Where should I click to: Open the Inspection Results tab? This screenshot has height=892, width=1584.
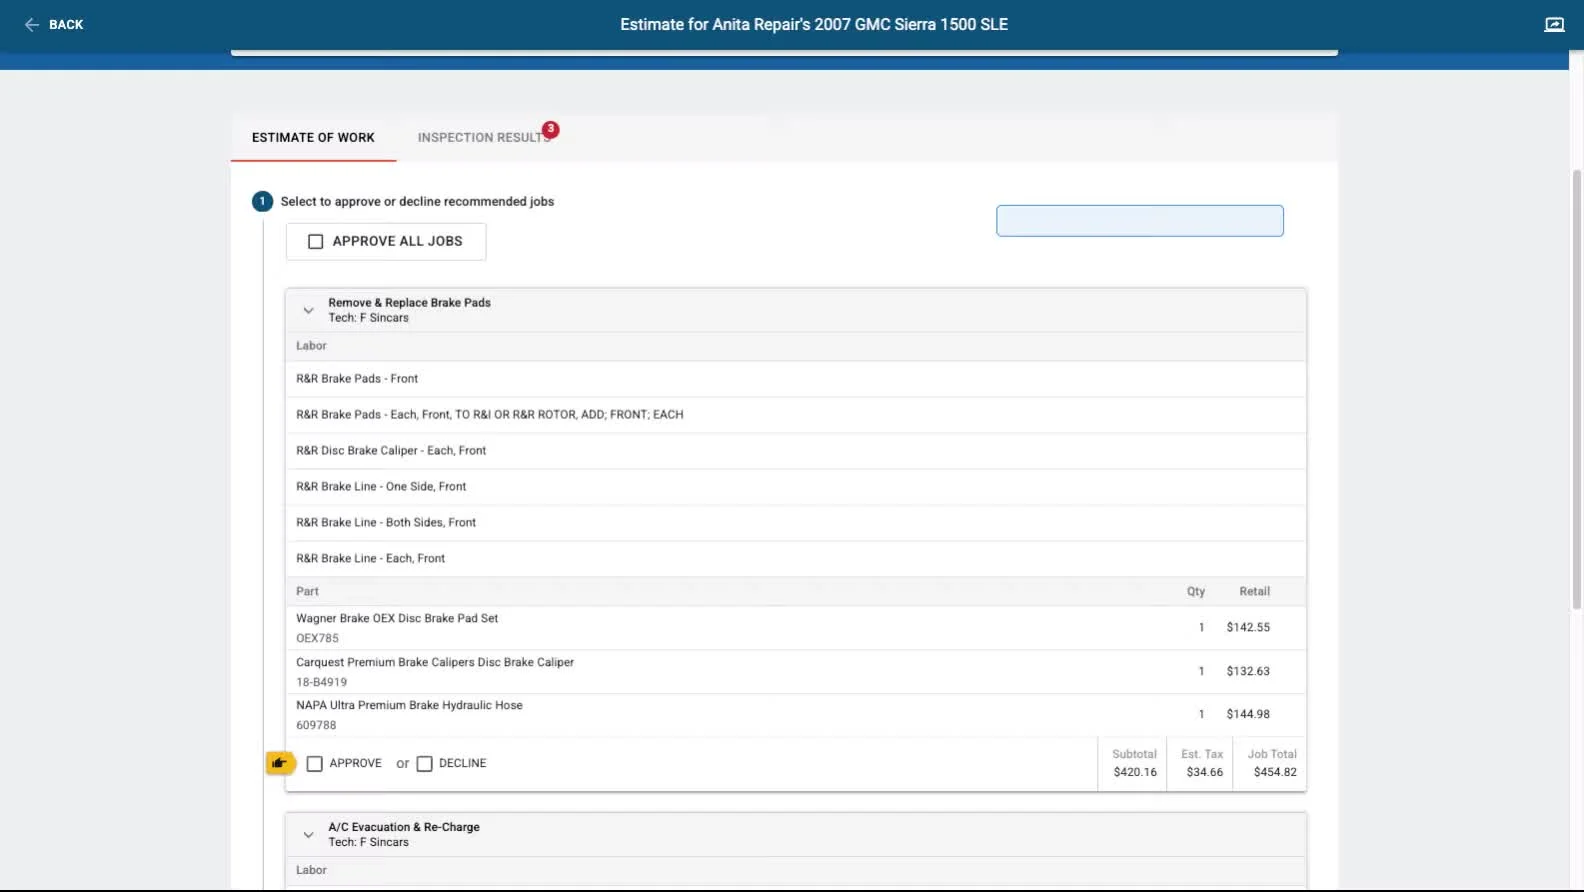tap(484, 138)
